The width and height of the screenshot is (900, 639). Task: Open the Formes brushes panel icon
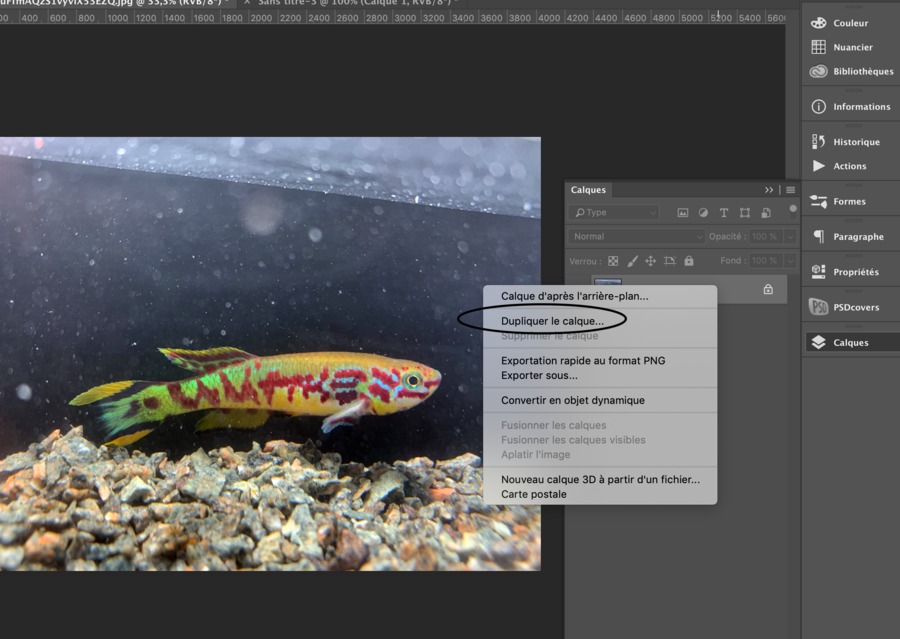(x=818, y=202)
